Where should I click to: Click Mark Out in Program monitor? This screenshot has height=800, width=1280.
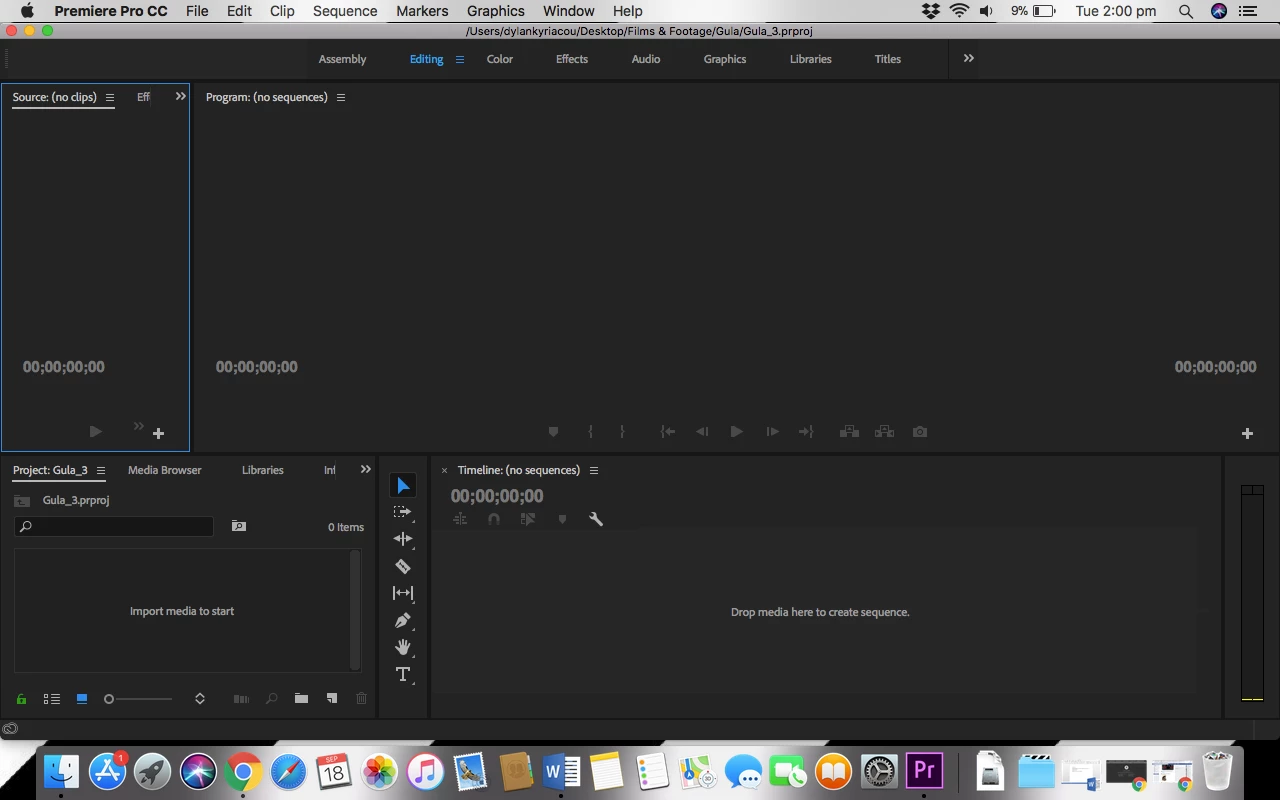click(x=622, y=432)
